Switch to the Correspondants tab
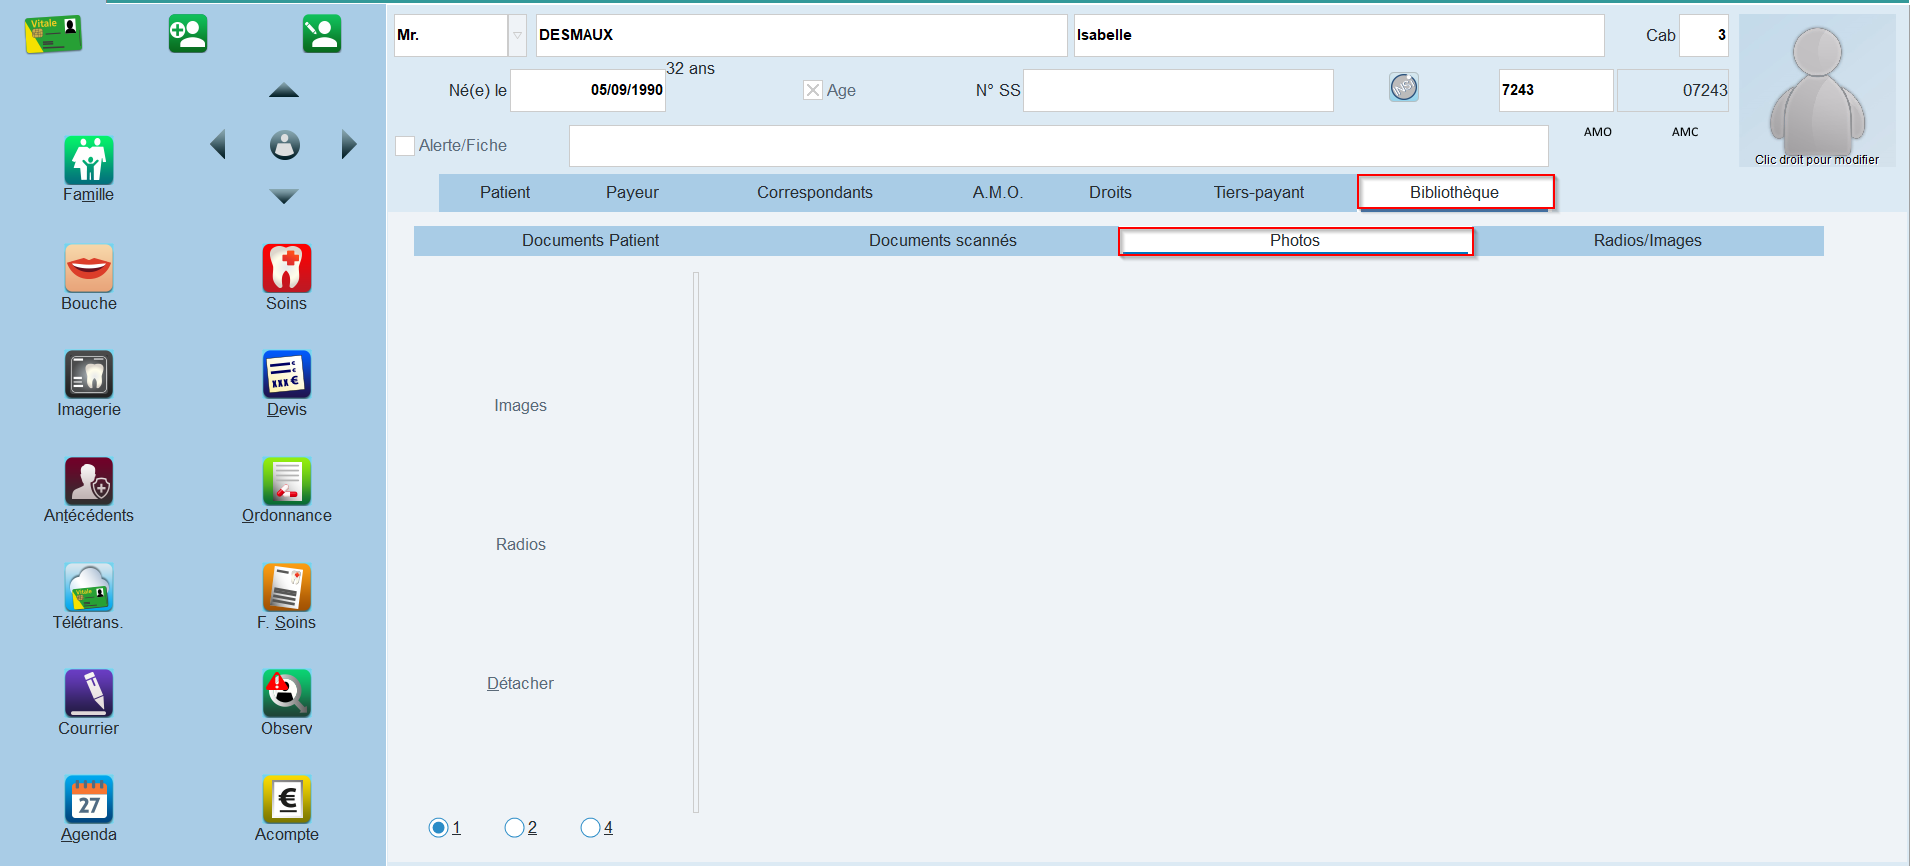 pyautogui.click(x=815, y=193)
